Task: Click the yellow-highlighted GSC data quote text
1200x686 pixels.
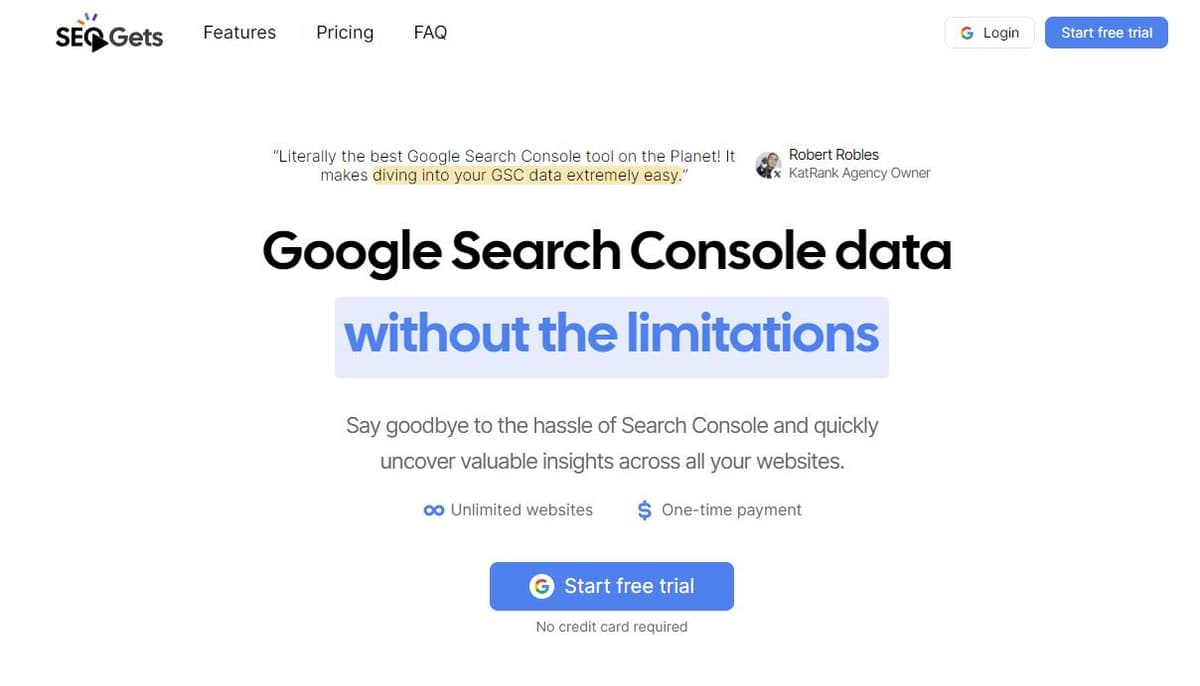Action: pyautogui.click(x=527, y=175)
